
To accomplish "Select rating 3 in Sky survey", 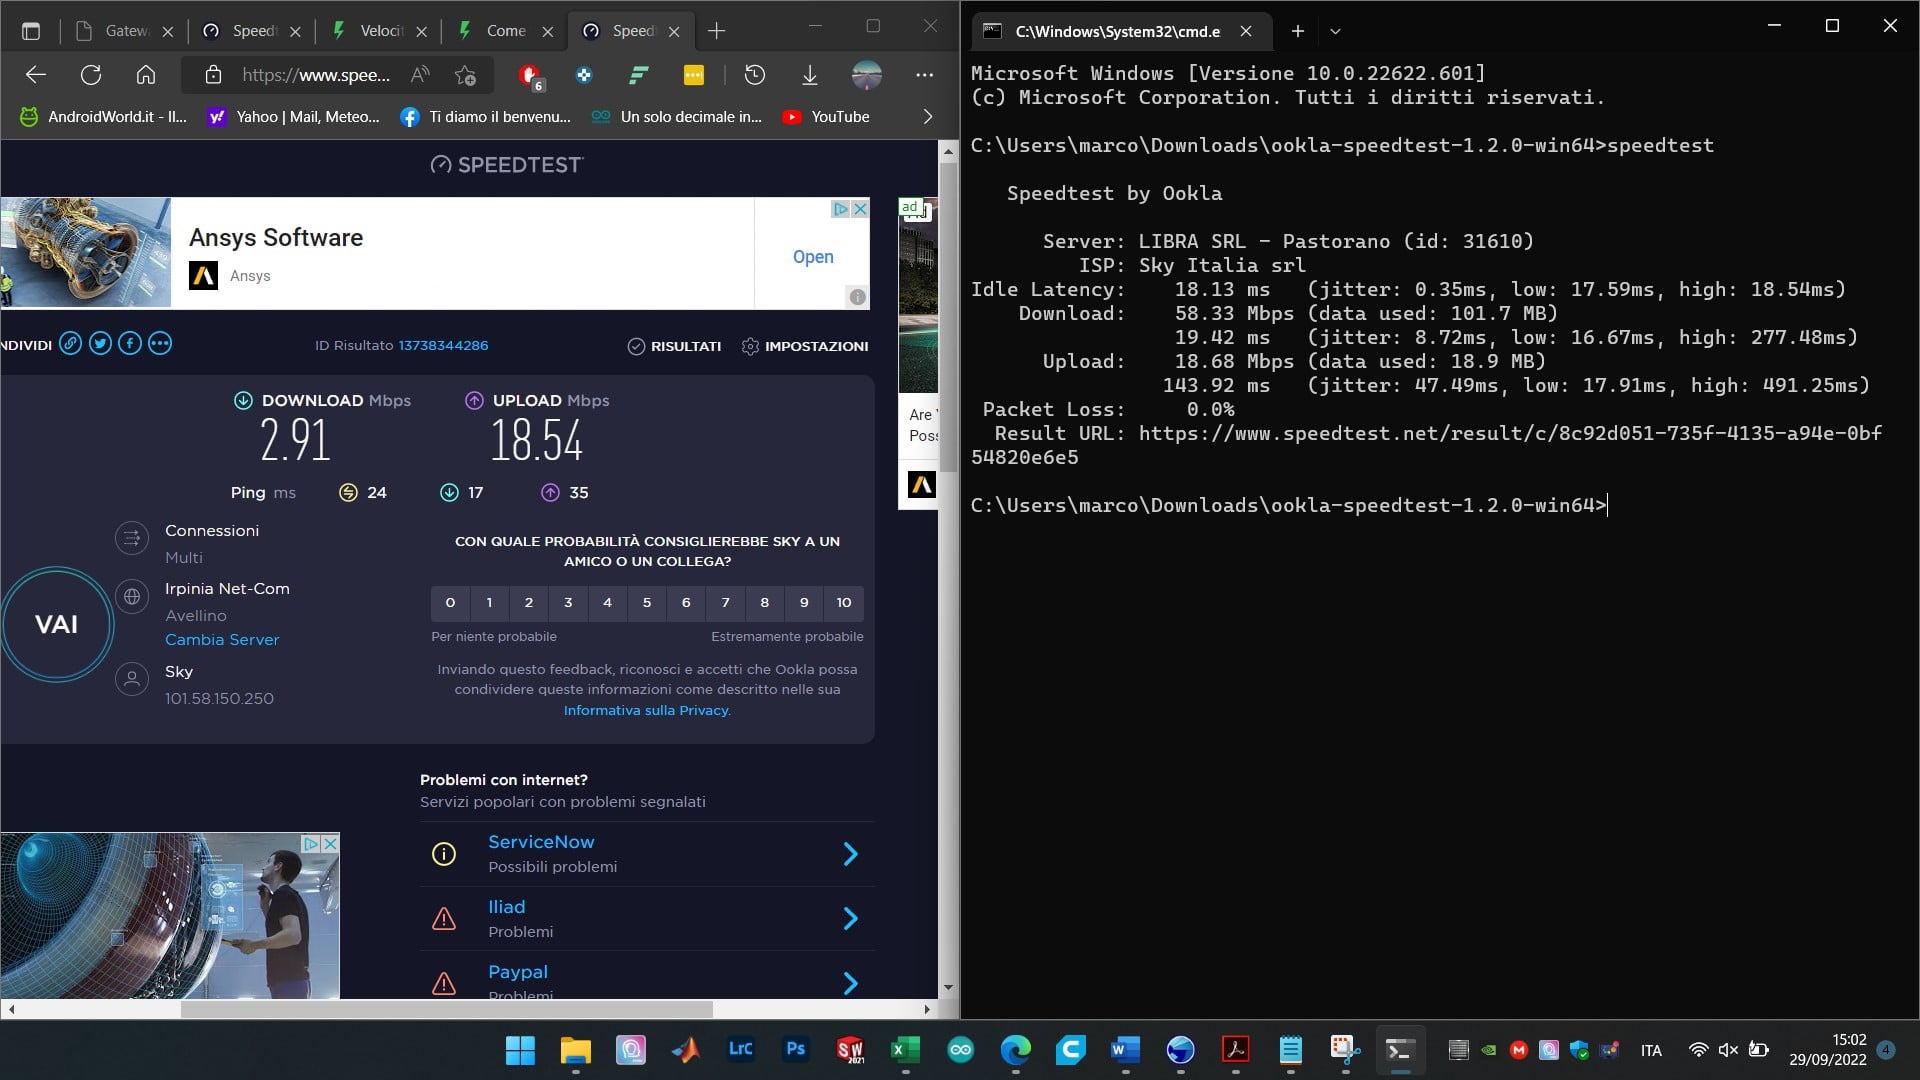I will [x=568, y=603].
